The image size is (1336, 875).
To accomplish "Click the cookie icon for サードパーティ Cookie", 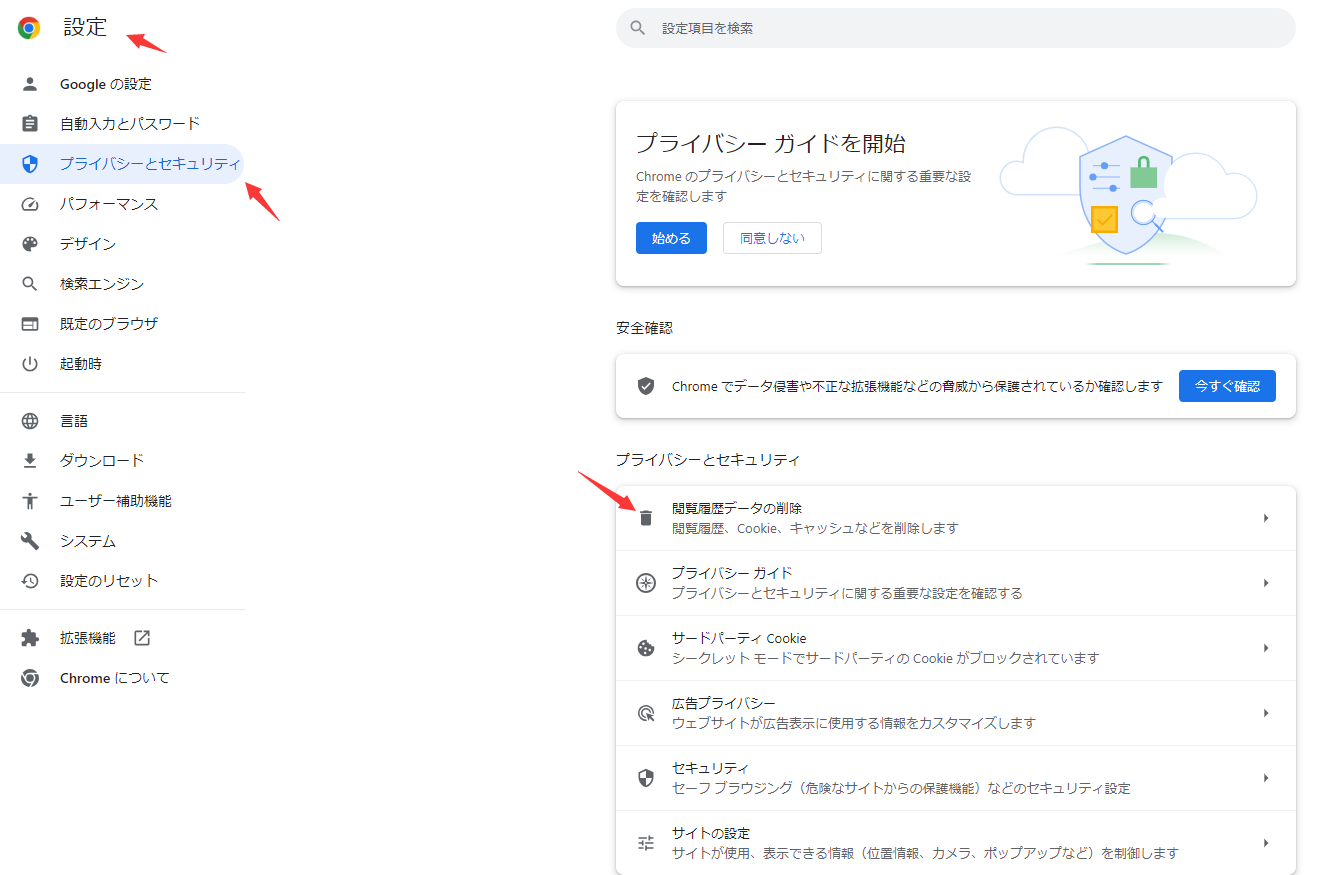I will [x=646, y=648].
